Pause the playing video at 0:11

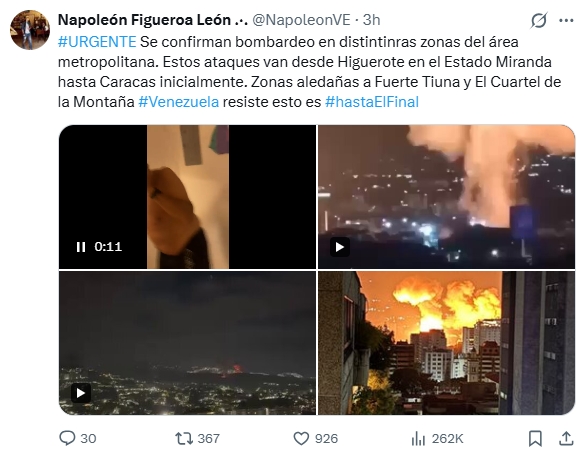coord(81,247)
